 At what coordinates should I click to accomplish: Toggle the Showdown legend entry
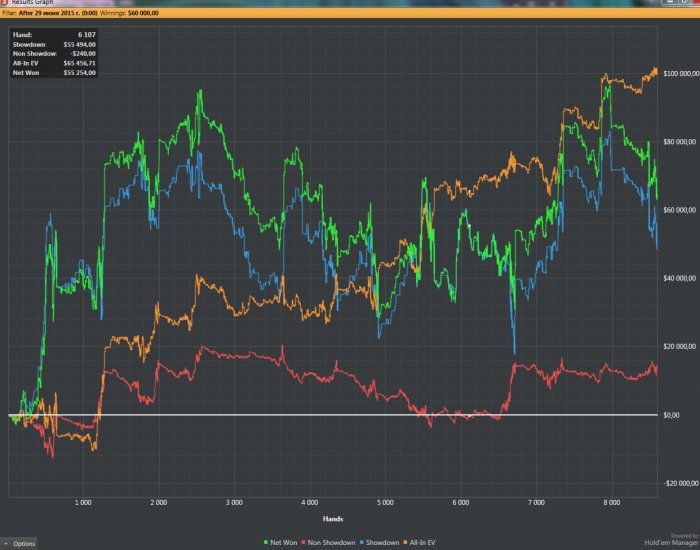tap(379, 542)
